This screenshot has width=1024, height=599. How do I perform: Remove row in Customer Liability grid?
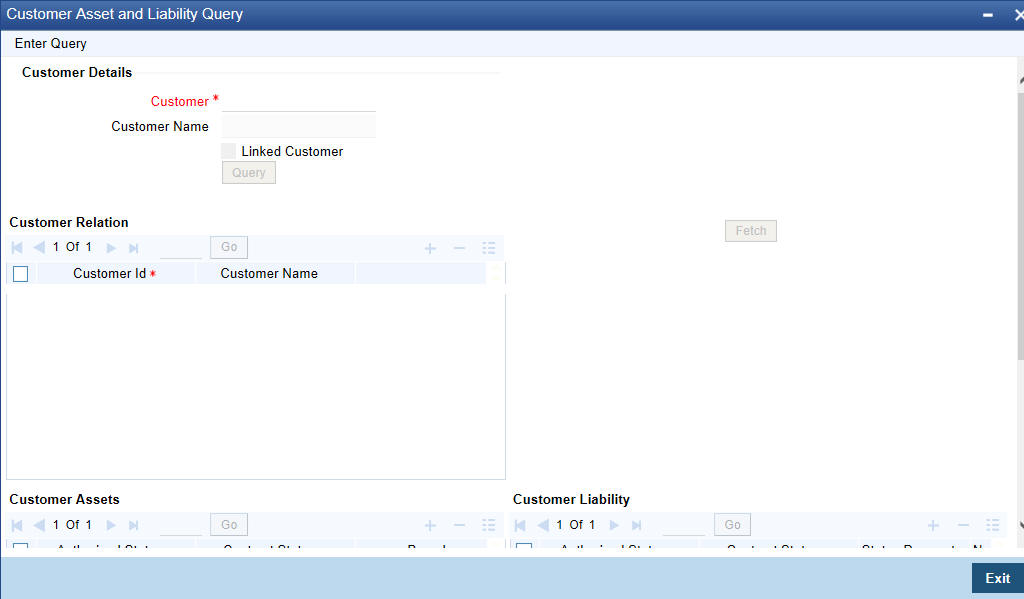point(963,525)
